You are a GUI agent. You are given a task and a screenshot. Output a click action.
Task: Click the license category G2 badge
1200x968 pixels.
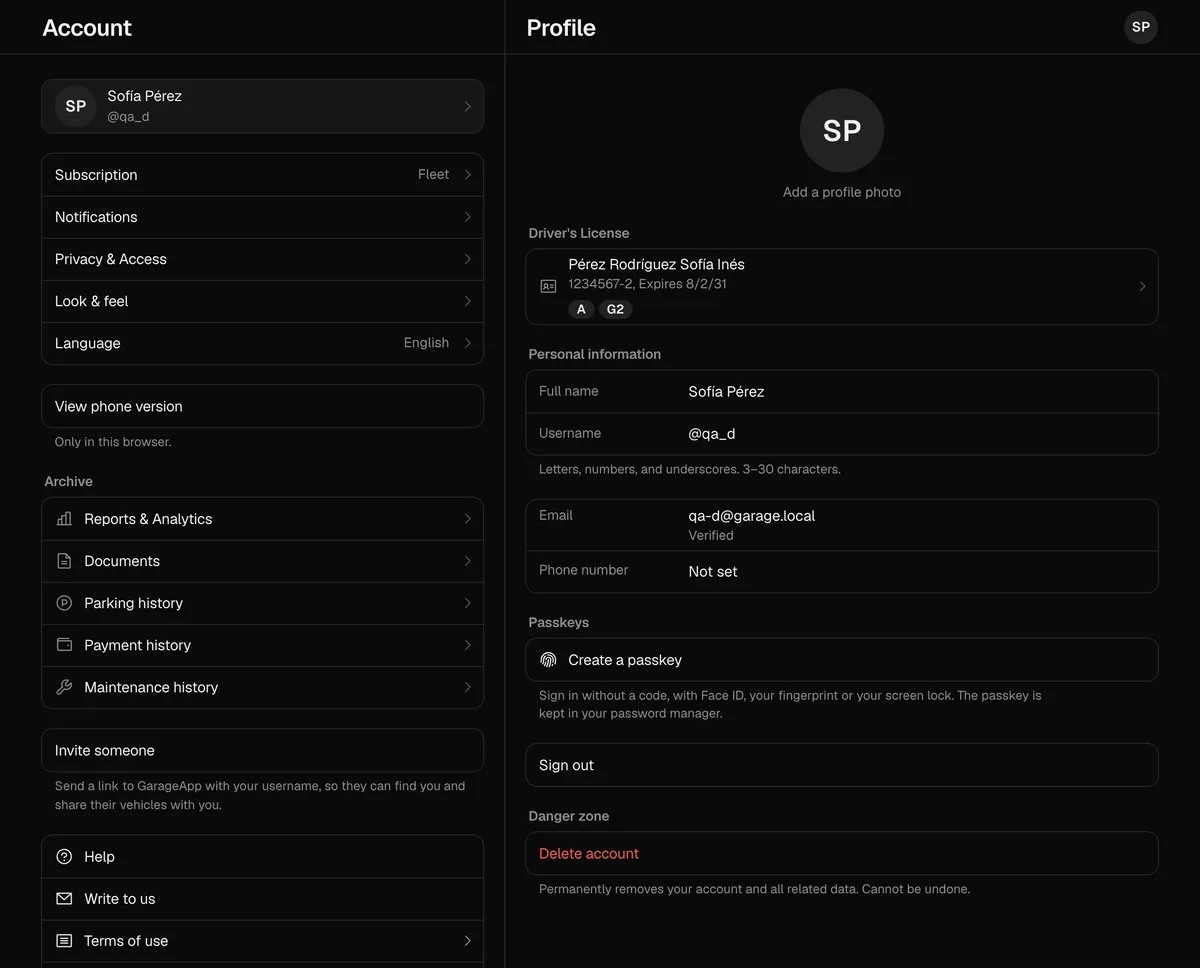pyautogui.click(x=615, y=309)
